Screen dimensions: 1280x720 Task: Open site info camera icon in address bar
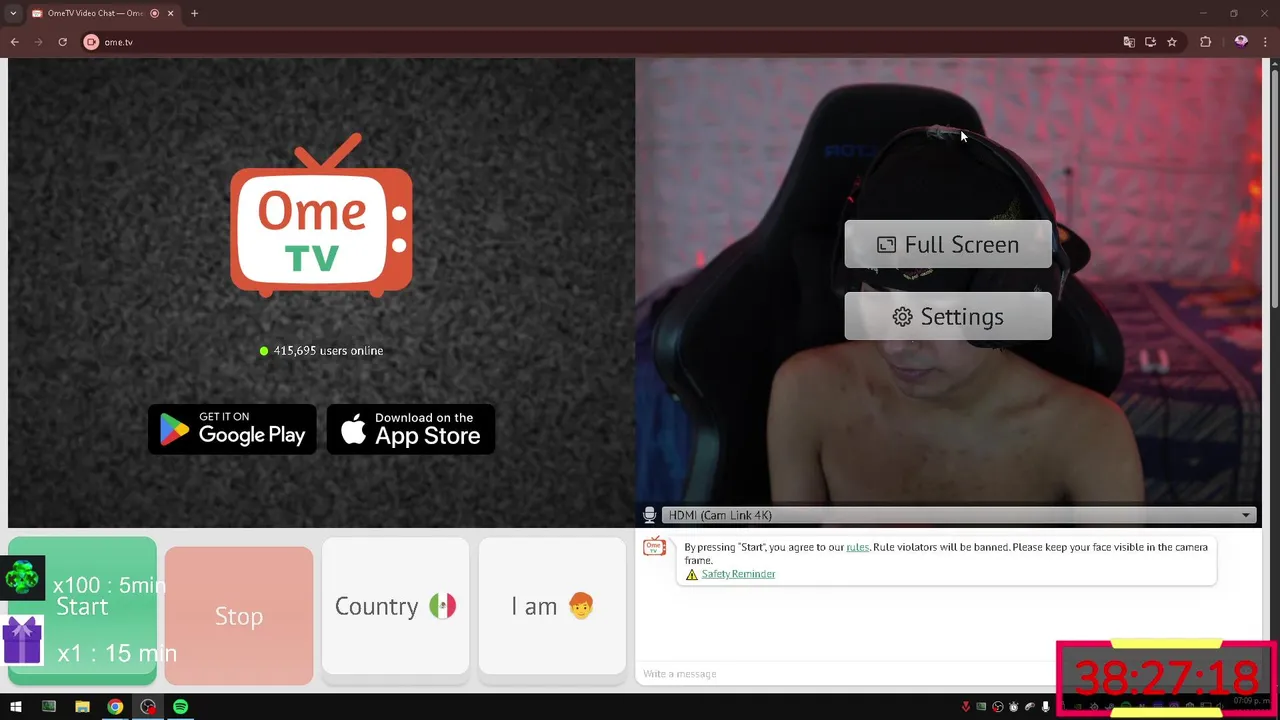[91, 42]
